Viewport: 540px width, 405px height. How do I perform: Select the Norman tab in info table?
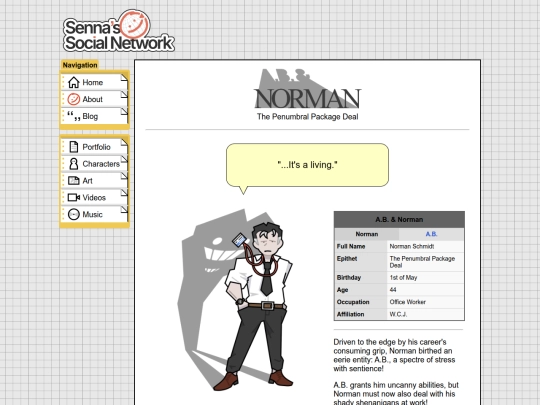click(x=366, y=234)
